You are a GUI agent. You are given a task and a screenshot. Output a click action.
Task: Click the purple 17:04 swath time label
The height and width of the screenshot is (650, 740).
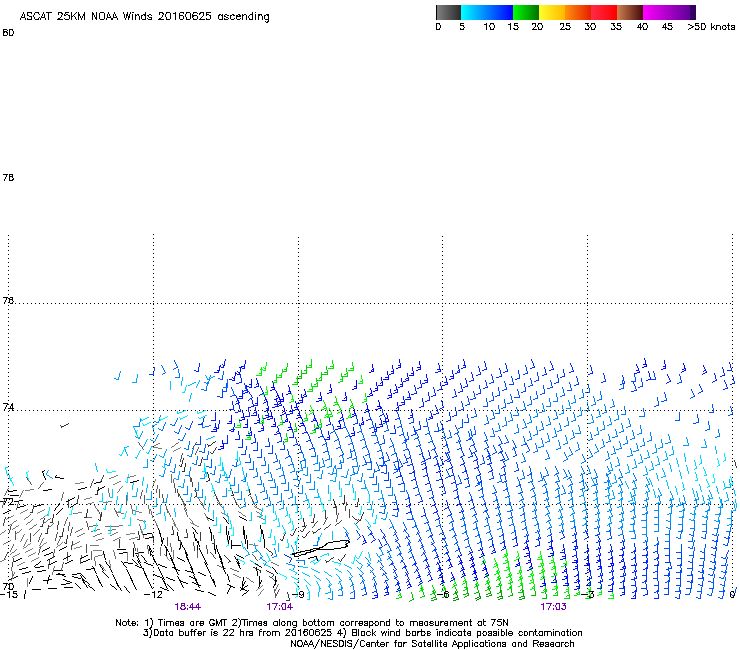[x=279, y=607]
